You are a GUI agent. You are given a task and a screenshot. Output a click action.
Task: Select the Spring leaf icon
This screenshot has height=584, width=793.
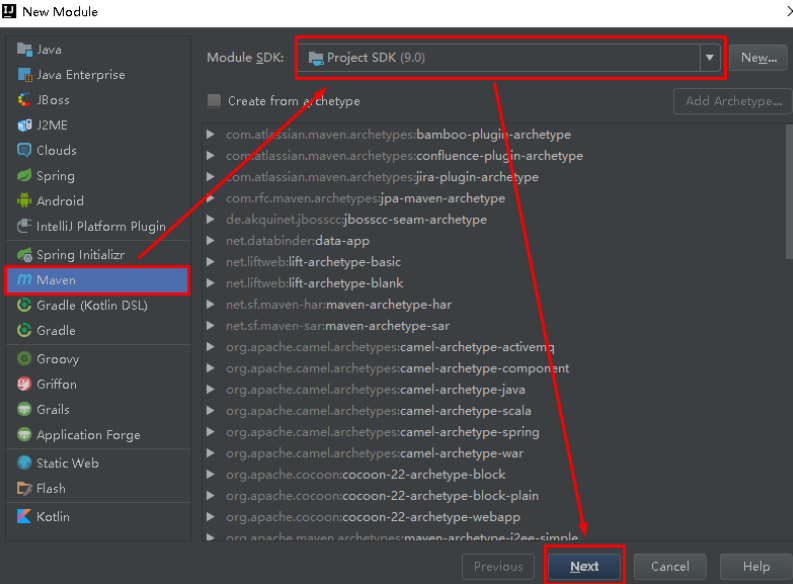[24, 175]
